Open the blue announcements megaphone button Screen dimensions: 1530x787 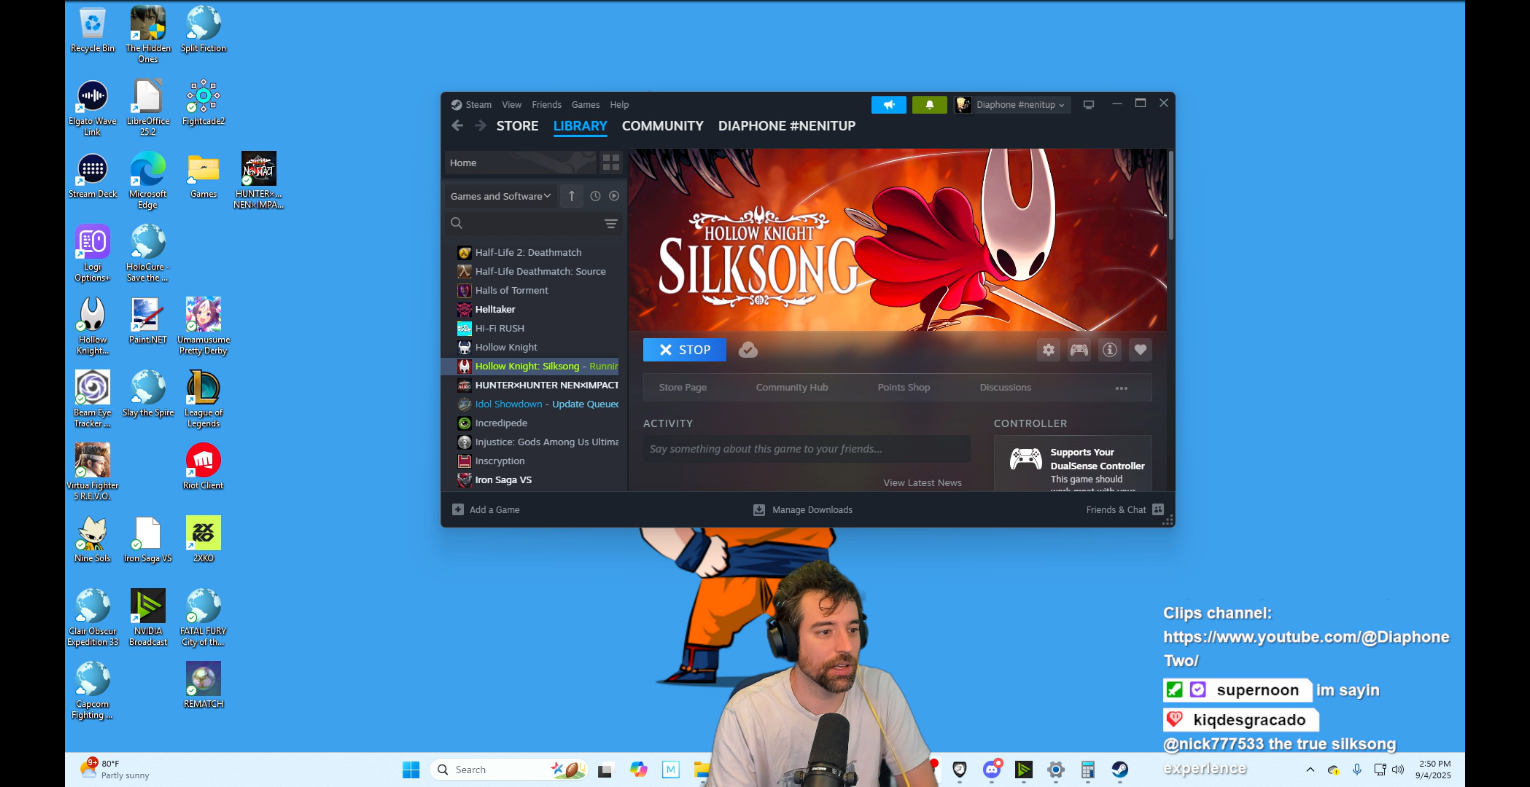[888, 104]
